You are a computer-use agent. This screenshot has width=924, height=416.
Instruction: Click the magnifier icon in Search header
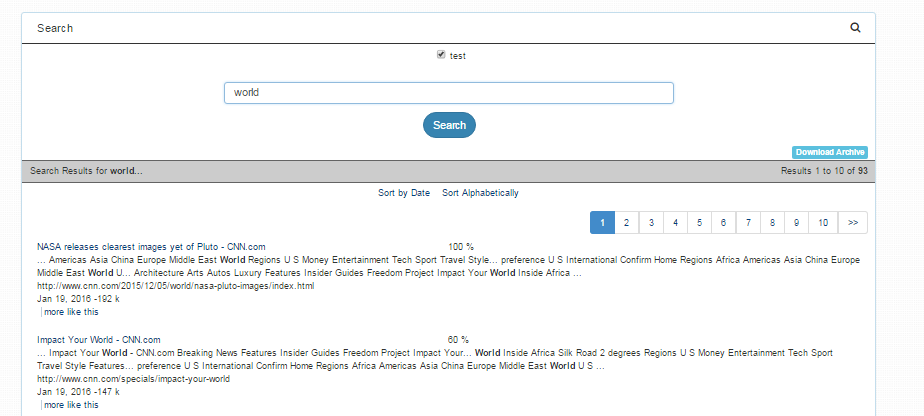855,28
